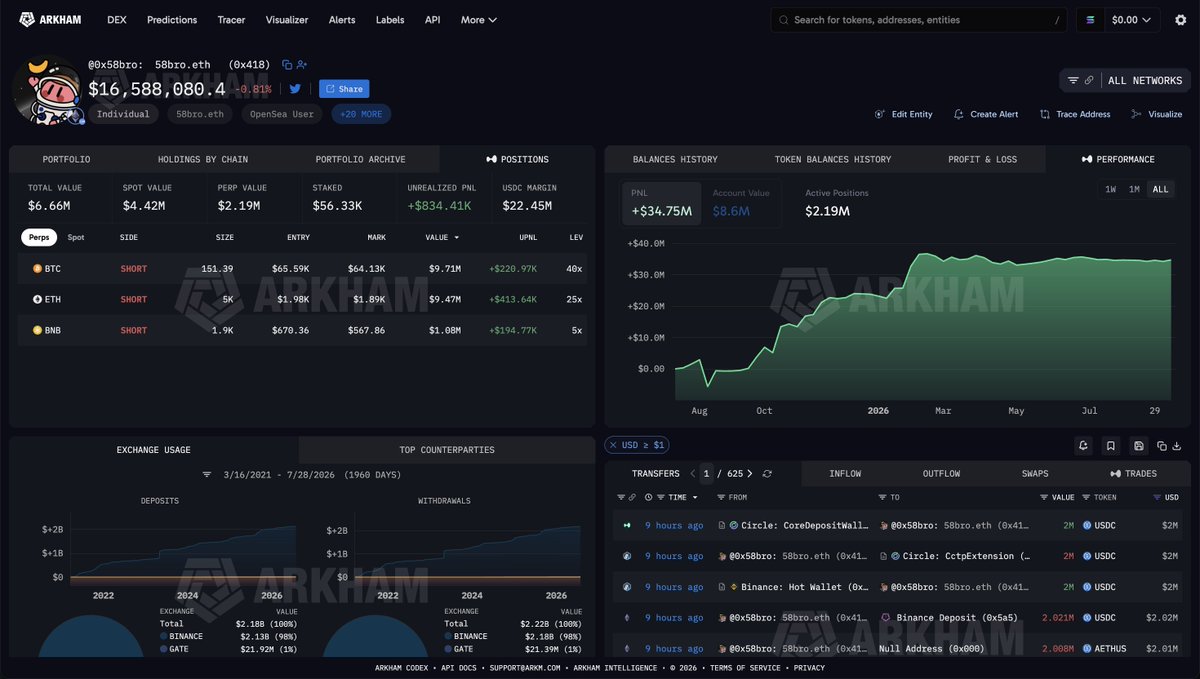Screen dimensions: 1200x679
Task: Click the Visualize graph icon
Action: (1136, 114)
